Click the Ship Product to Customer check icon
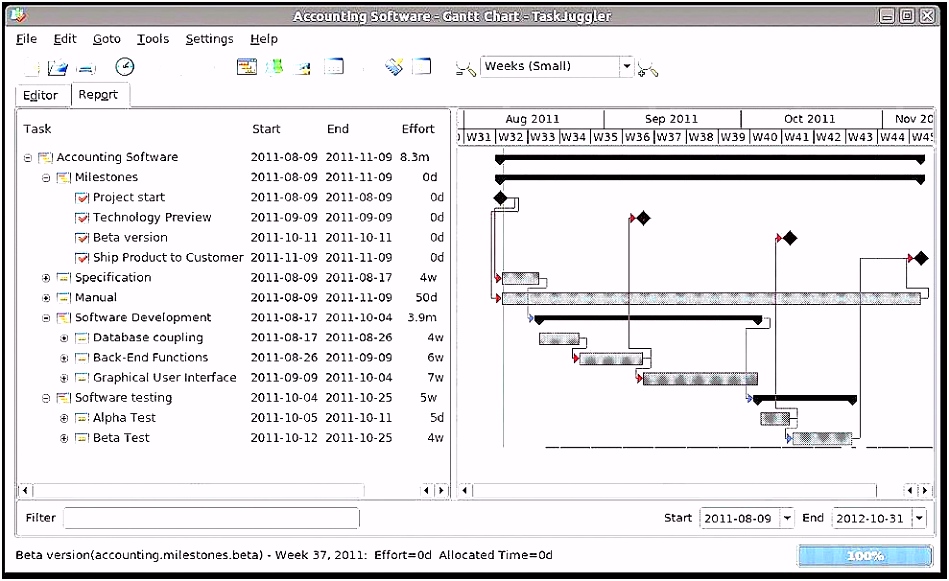 pos(82,258)
